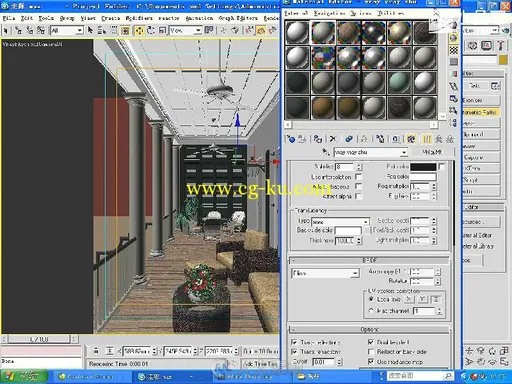Select Local axis radio button
Viewport: 512px width, 384px height.
pos(371,299)
